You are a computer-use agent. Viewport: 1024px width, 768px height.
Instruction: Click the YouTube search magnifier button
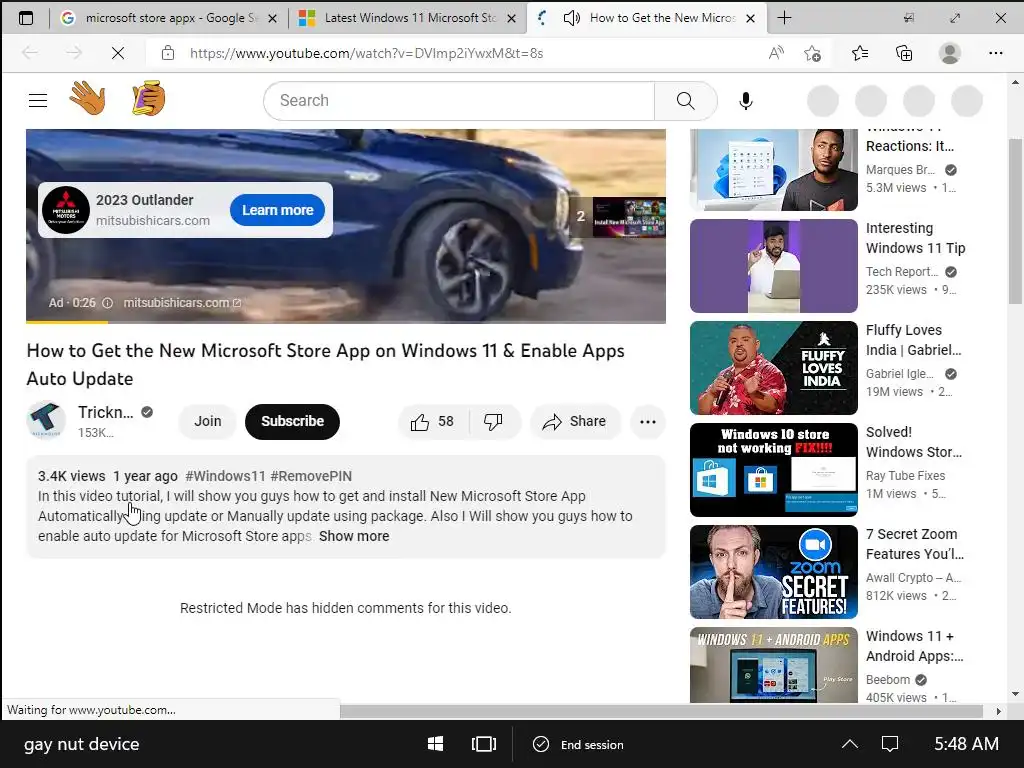pos(686,101)
